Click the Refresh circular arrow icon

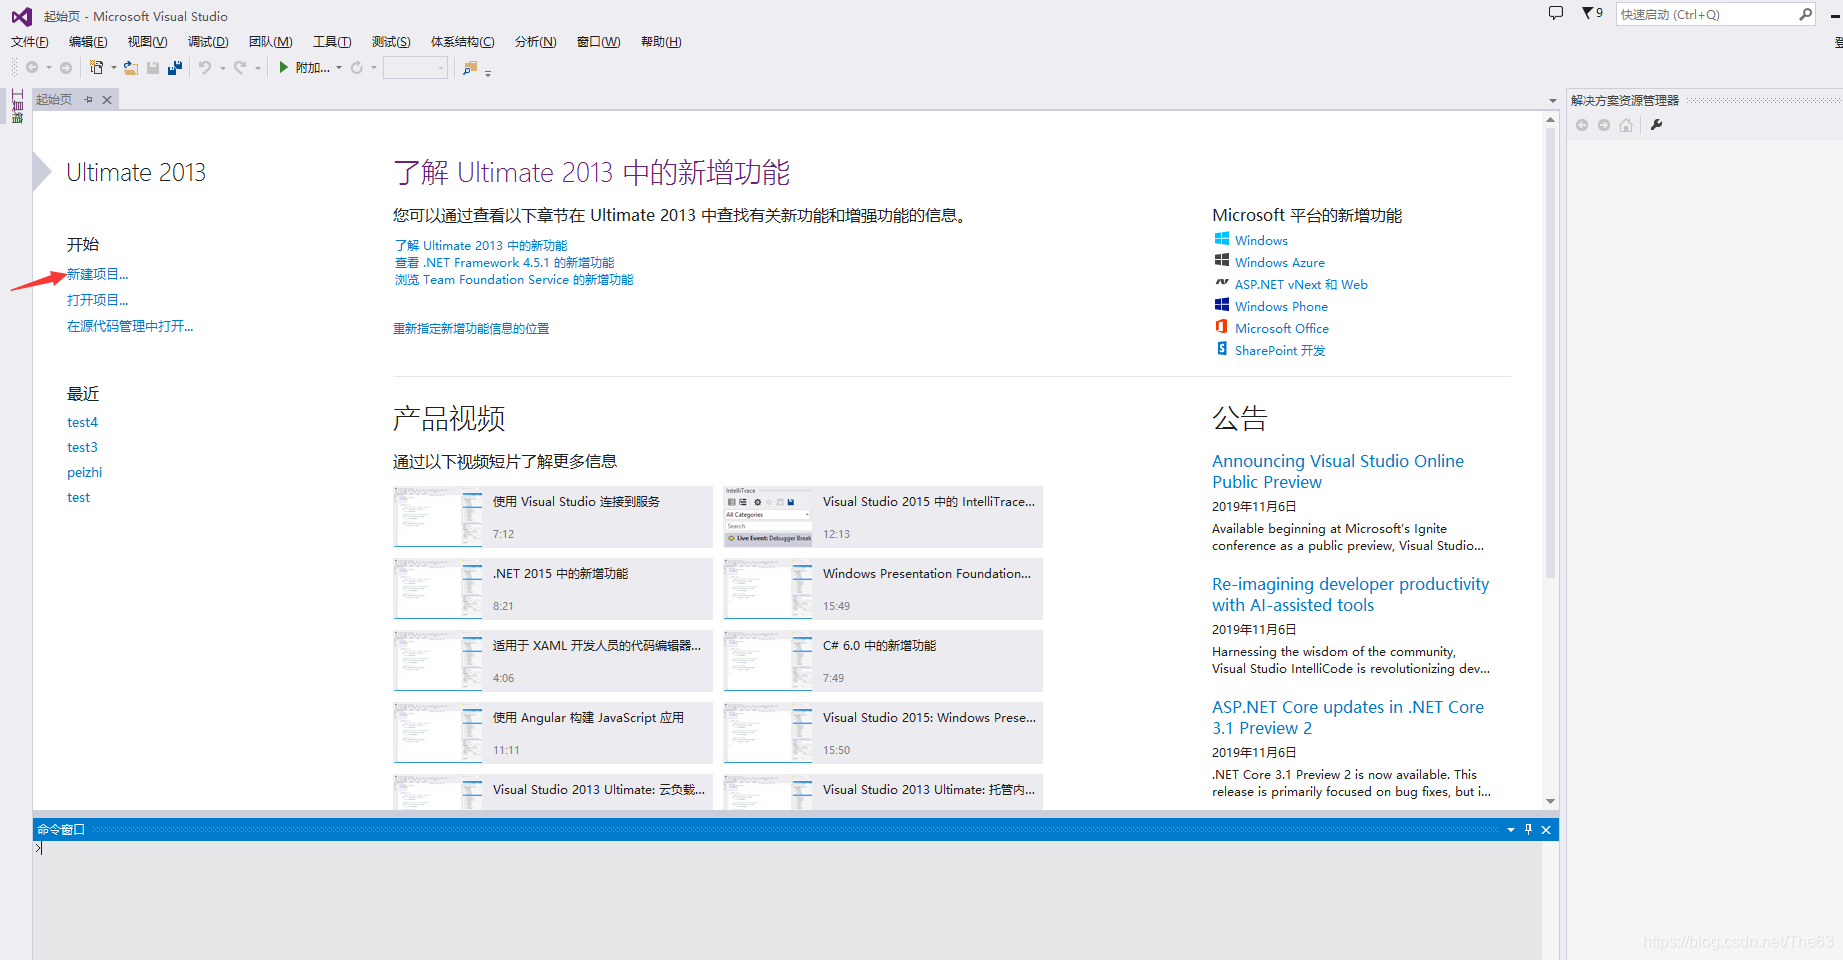pyautogui.click(x=357, y=67)
